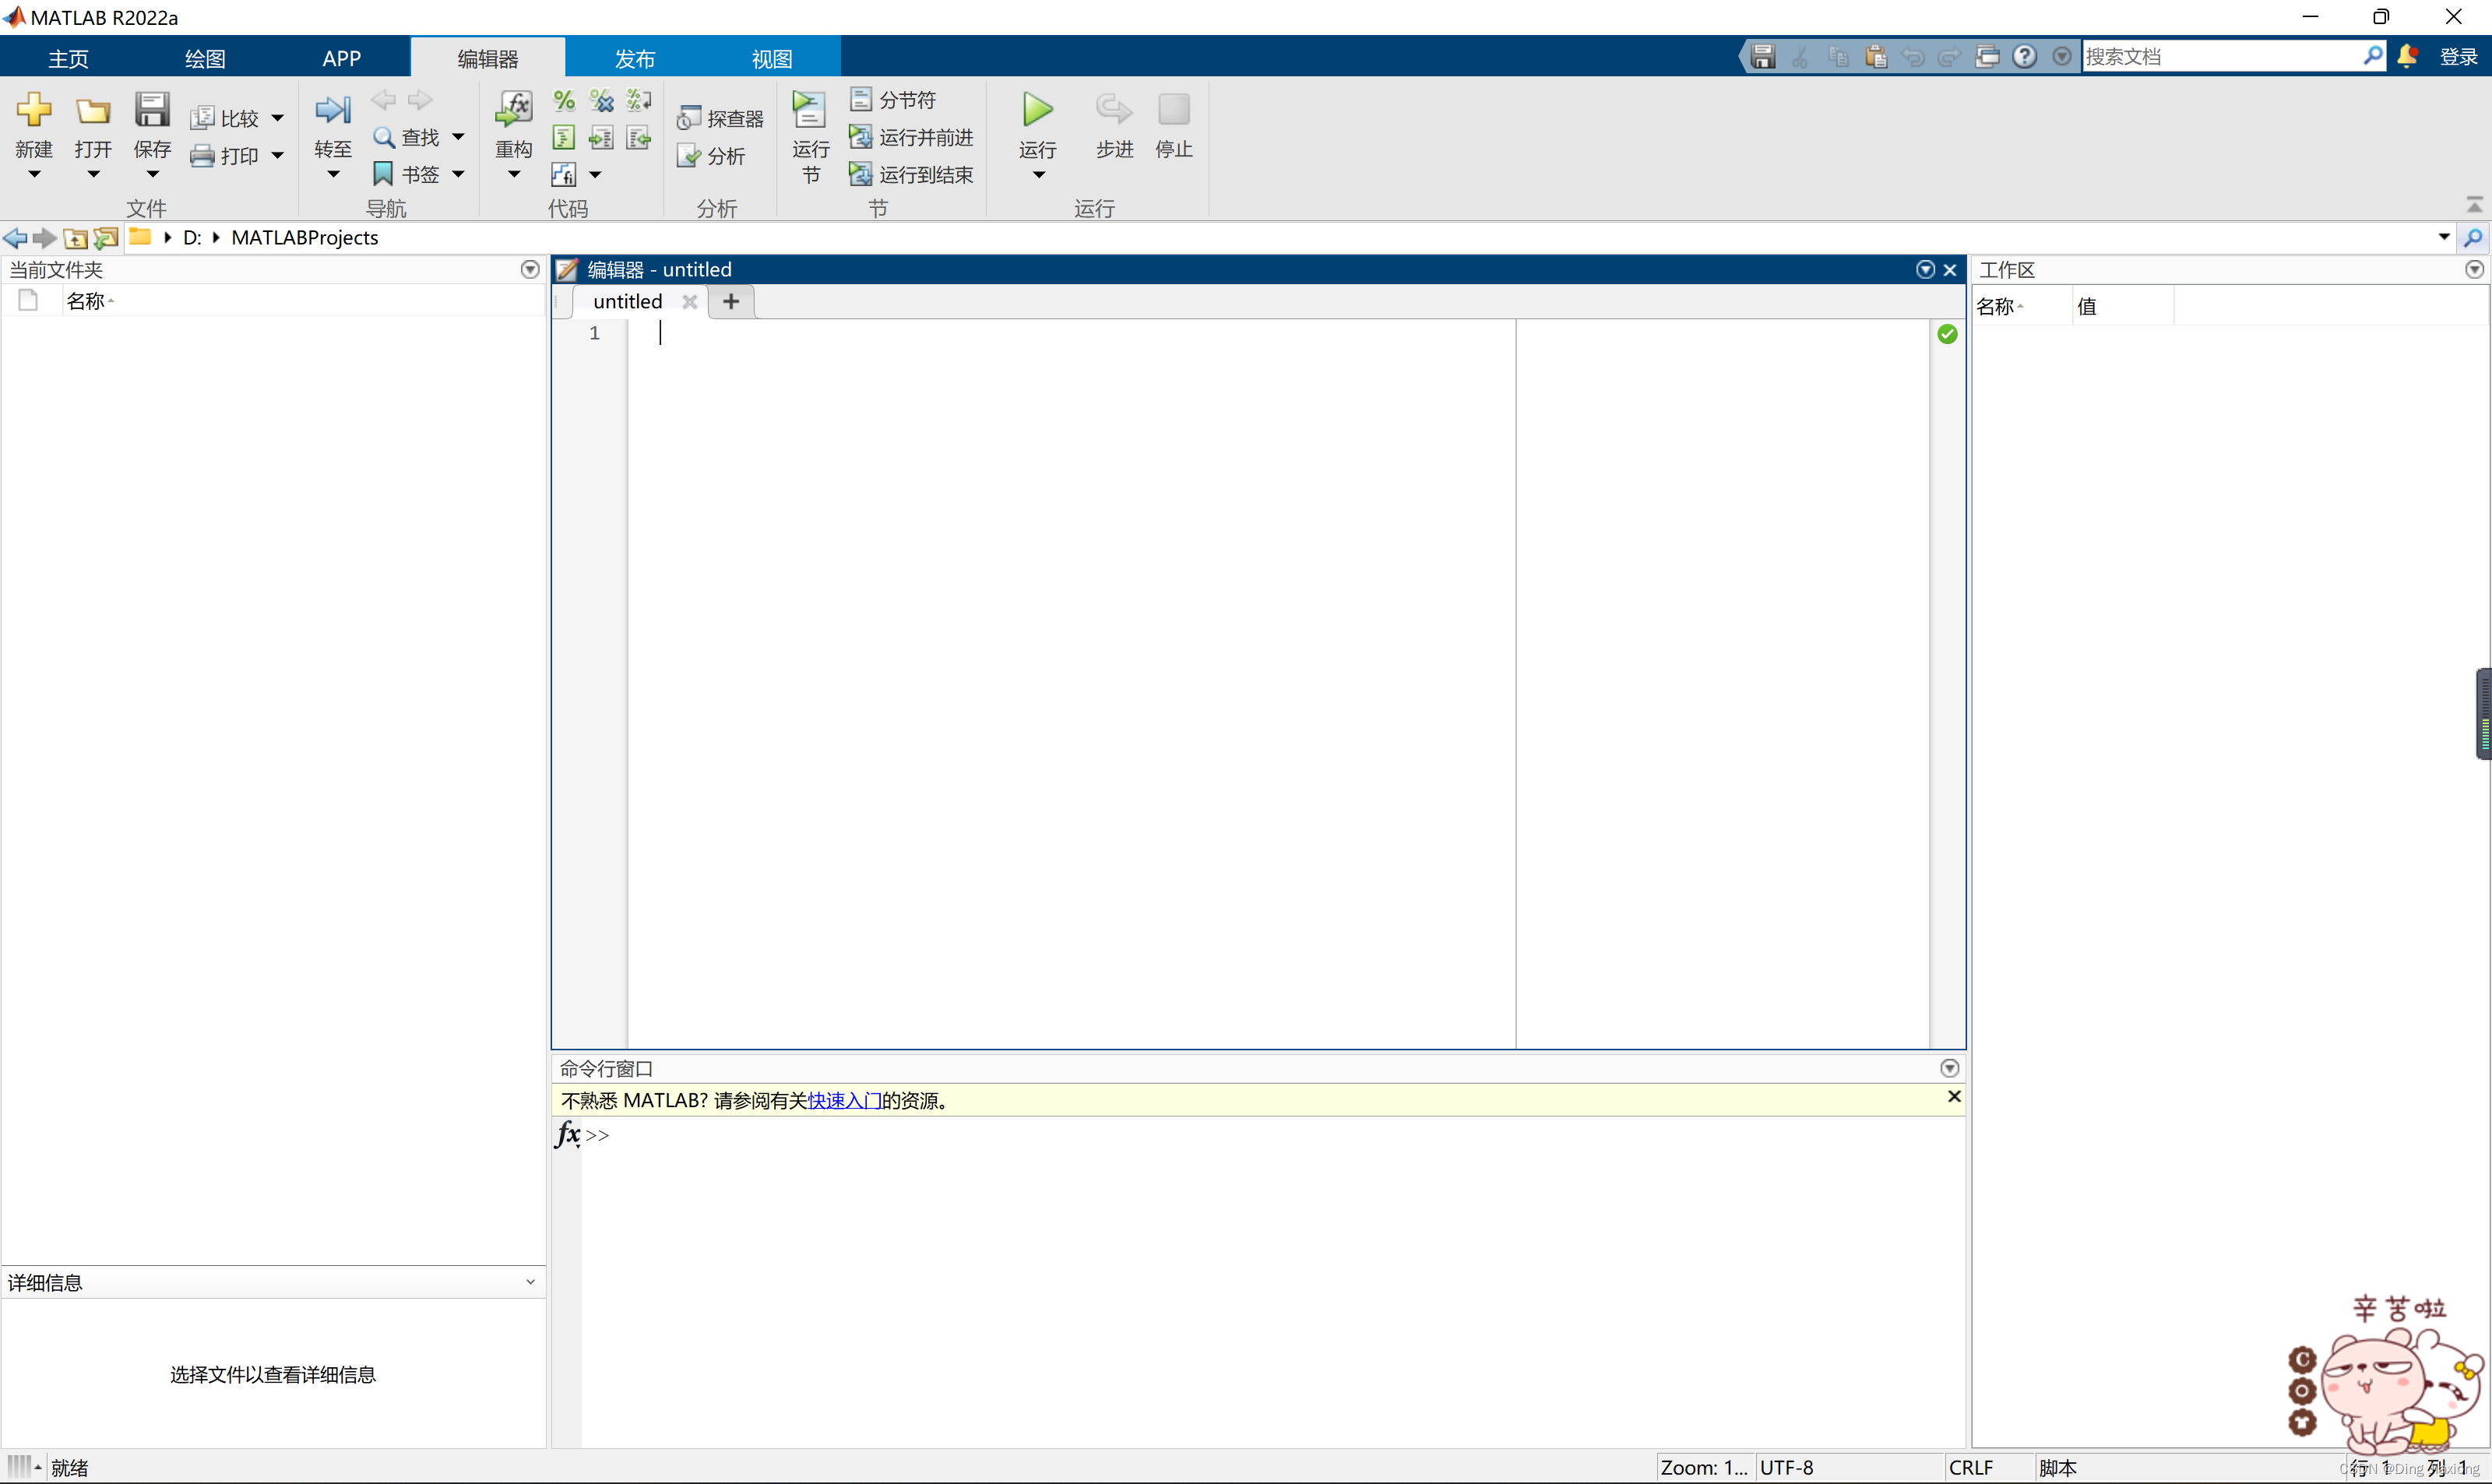
Task: Click the notification bell icon
Action: 2407,56
